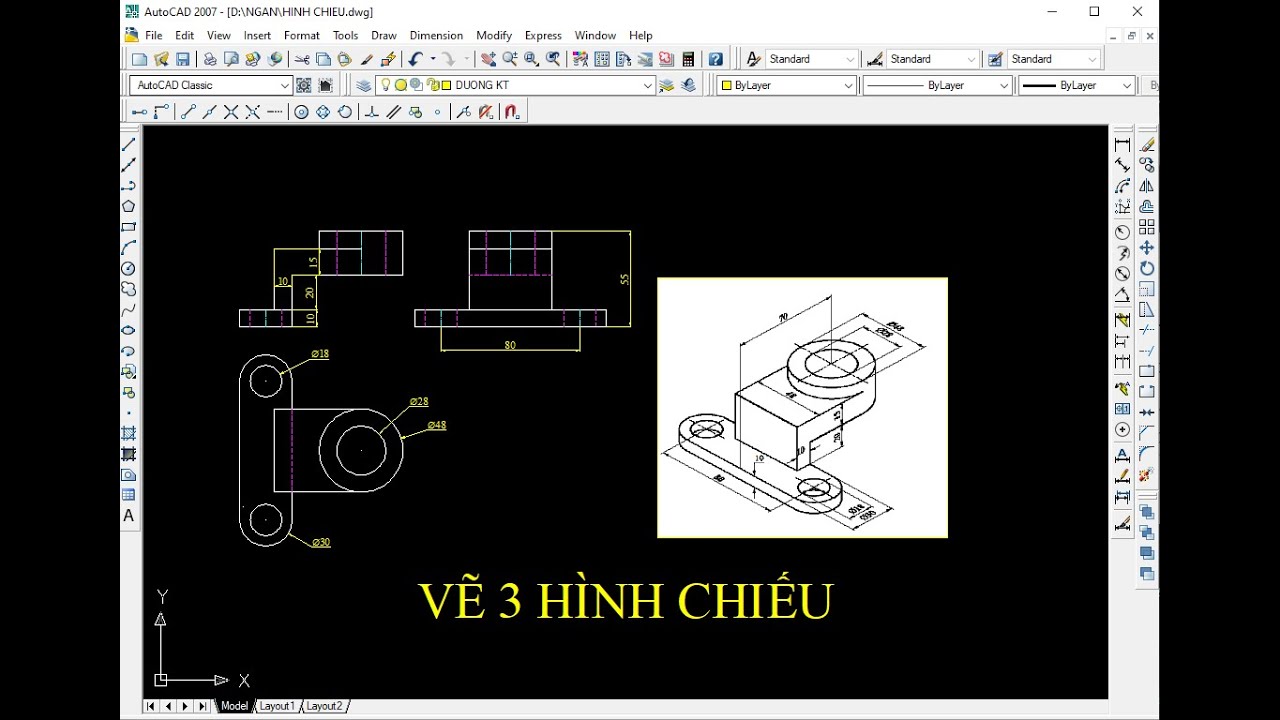Toggle freeze sun icon for DUONG KT layer
This screenshot has height=720, width=1280.
401,86
